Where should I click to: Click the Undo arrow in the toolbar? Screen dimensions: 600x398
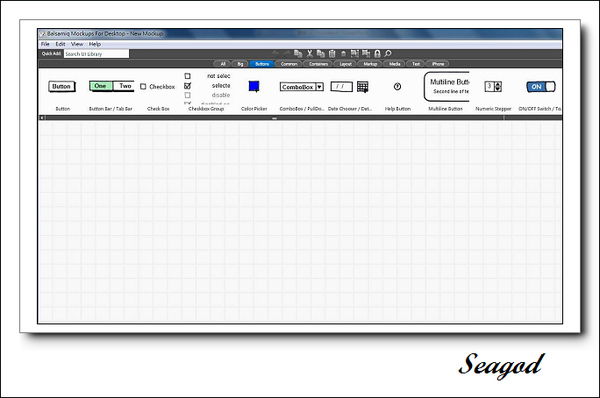point(275,54)
